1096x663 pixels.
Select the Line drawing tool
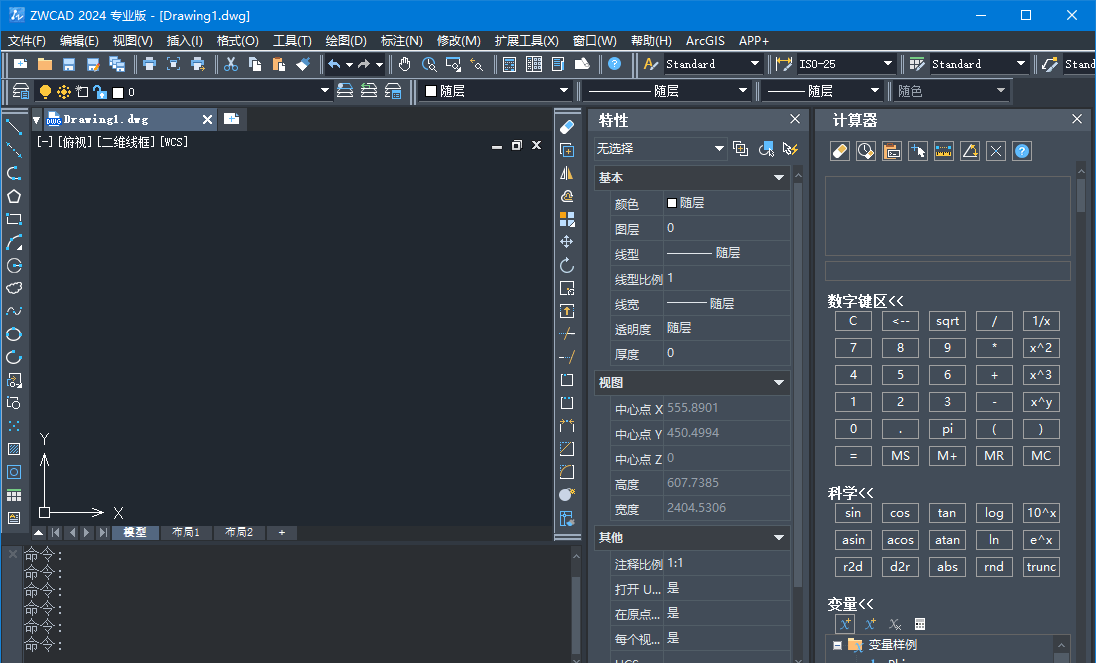[x=14, y=127]
